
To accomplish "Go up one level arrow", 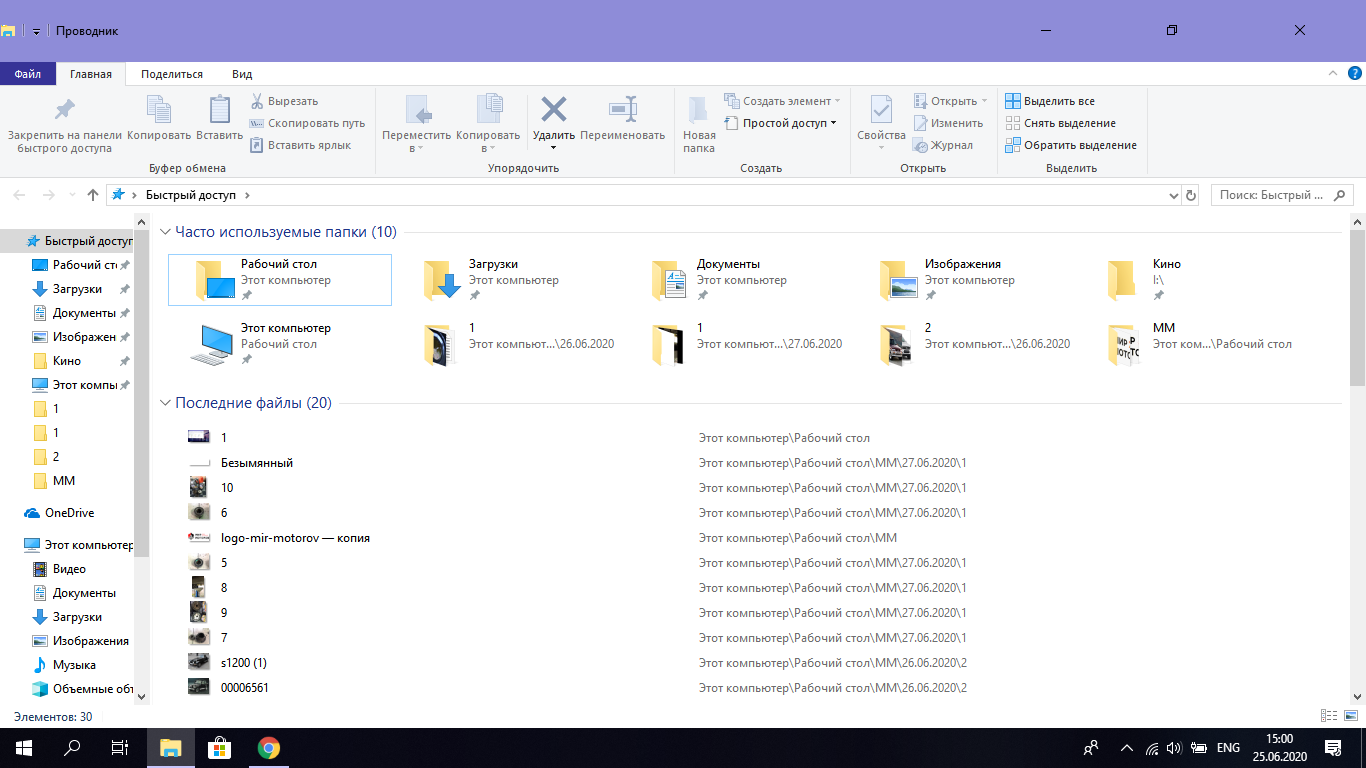I will [x=93, y=195].
